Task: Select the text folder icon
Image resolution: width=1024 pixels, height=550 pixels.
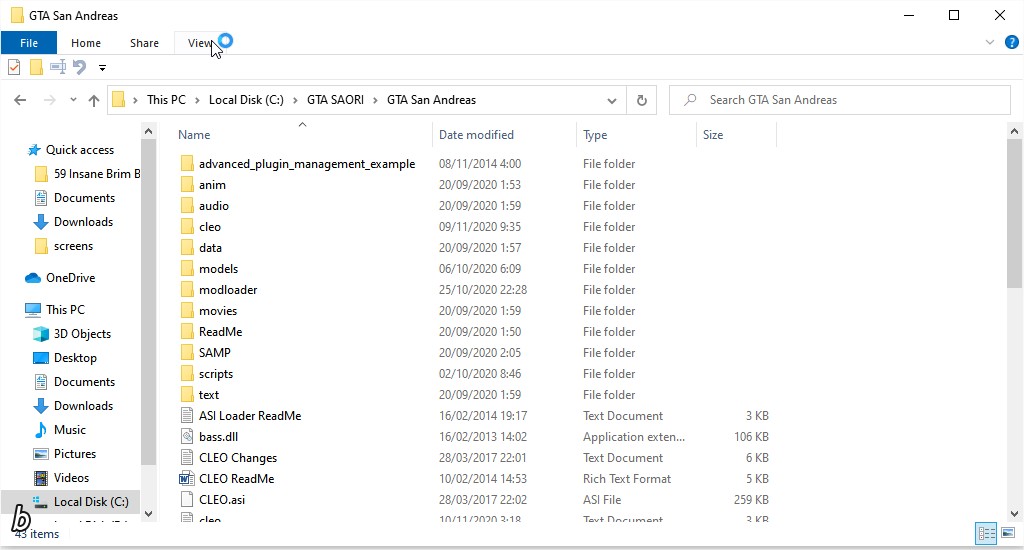Action: point(187,395)
